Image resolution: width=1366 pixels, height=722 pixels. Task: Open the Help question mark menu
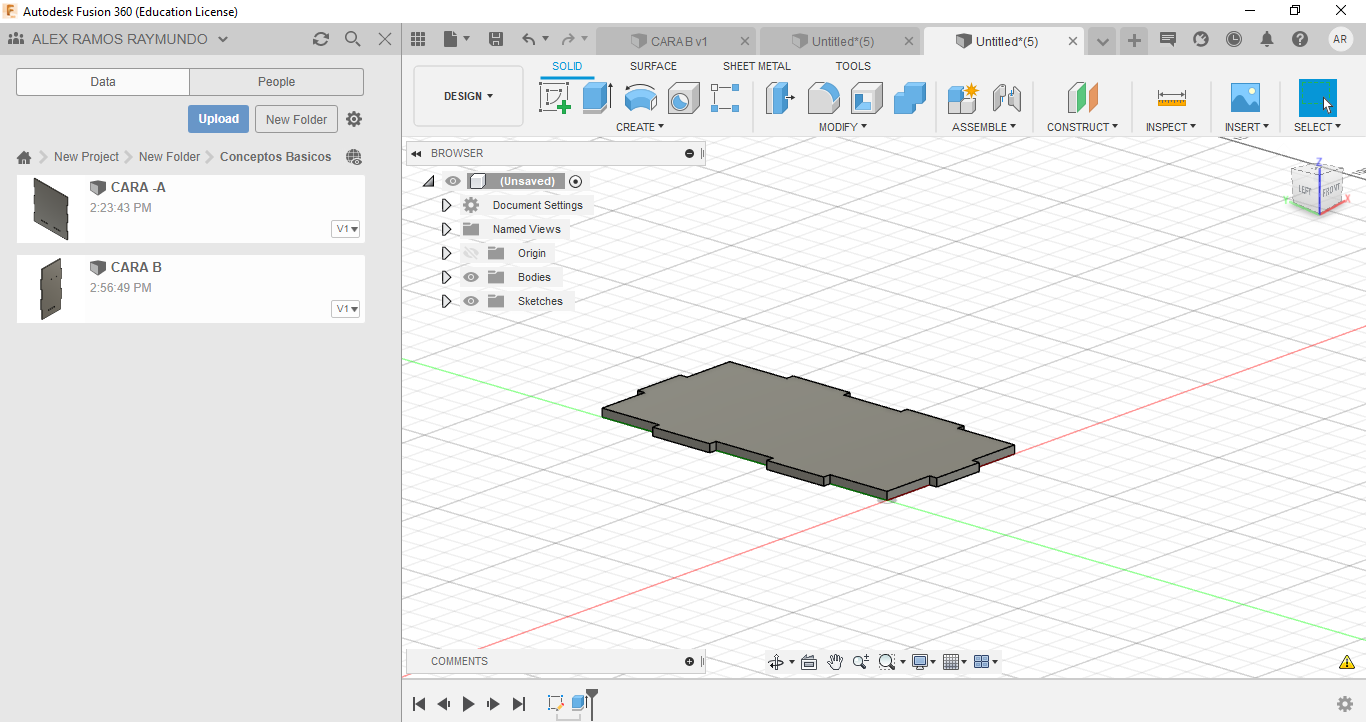[x=1300, y=39]
